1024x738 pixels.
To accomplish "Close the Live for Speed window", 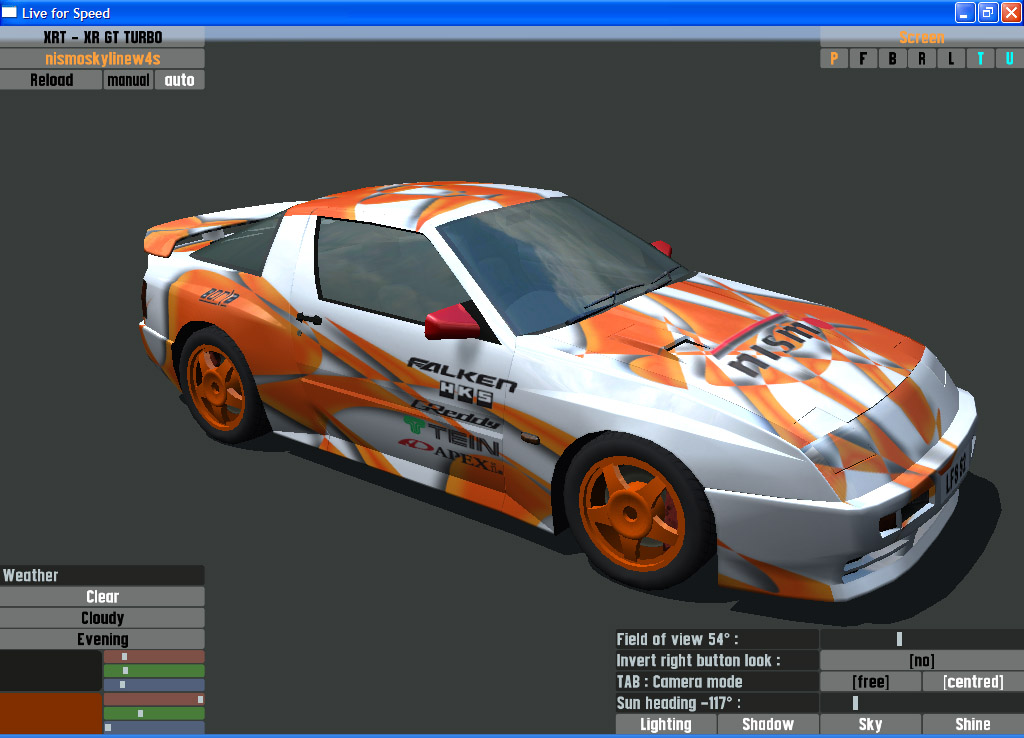I will coord(1011,12).
